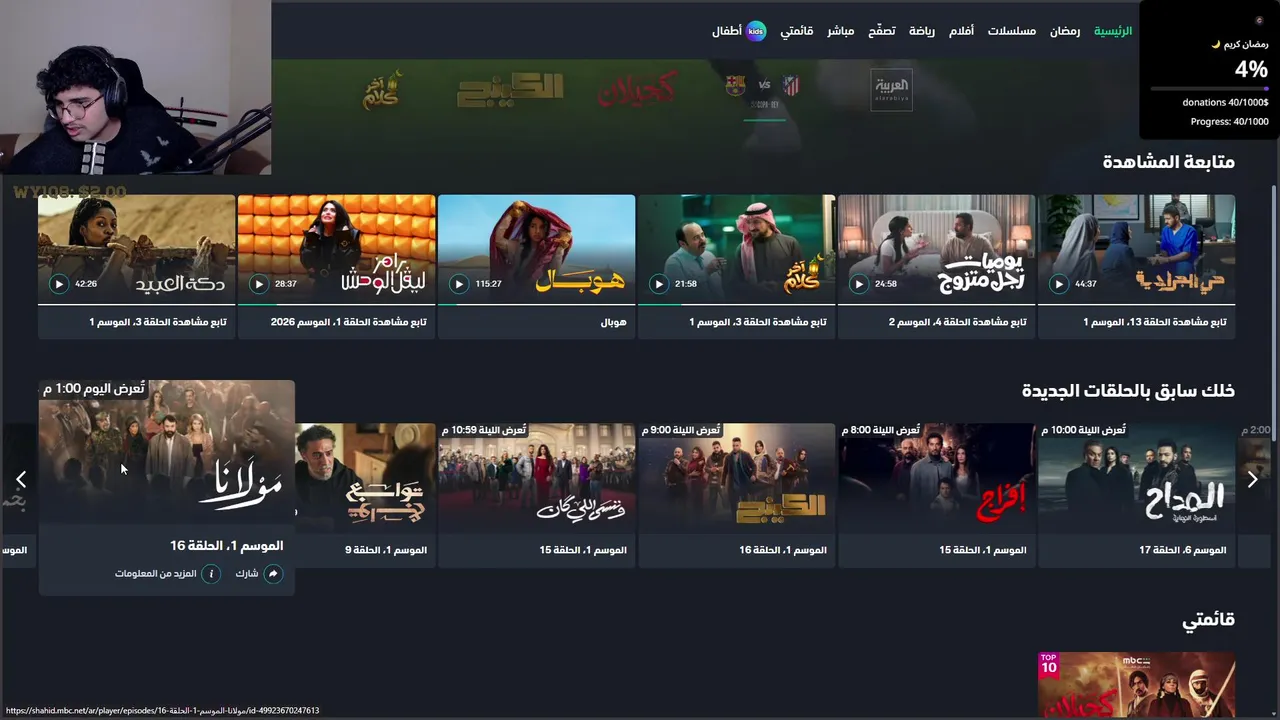Screen dimensions: 1280x720
Task: Click the هوبال title text
Action: 614,322
